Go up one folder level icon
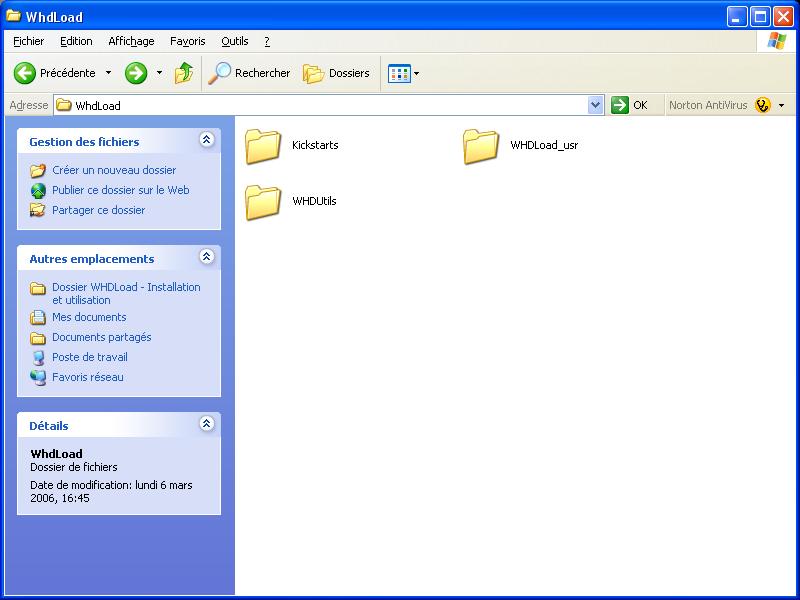 click(x=184, y=73)
